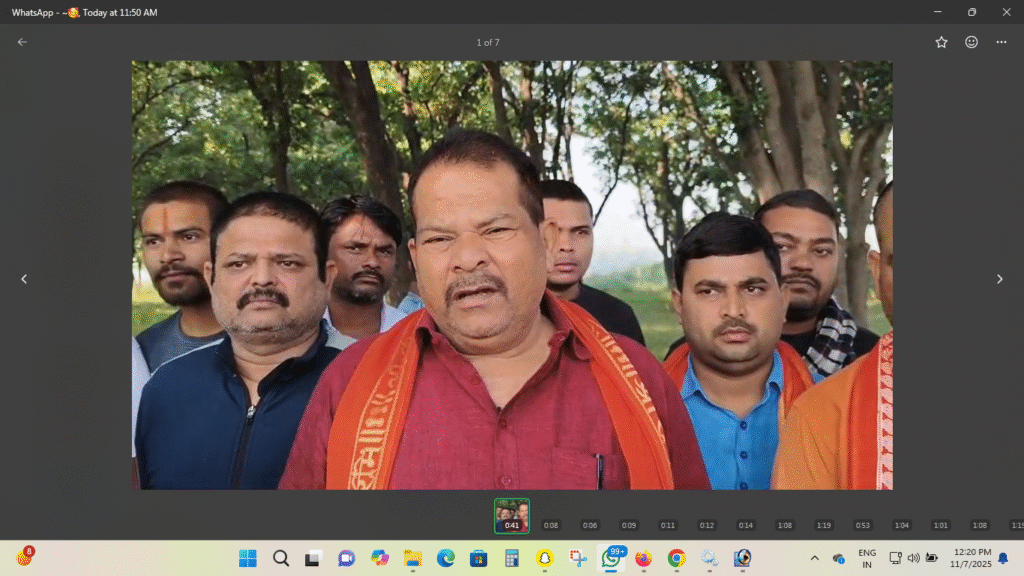Click the back arrow in the media viewer
Image resolution: width=1024 pixels, height=576 pixels.
click(x=22, y=42)
